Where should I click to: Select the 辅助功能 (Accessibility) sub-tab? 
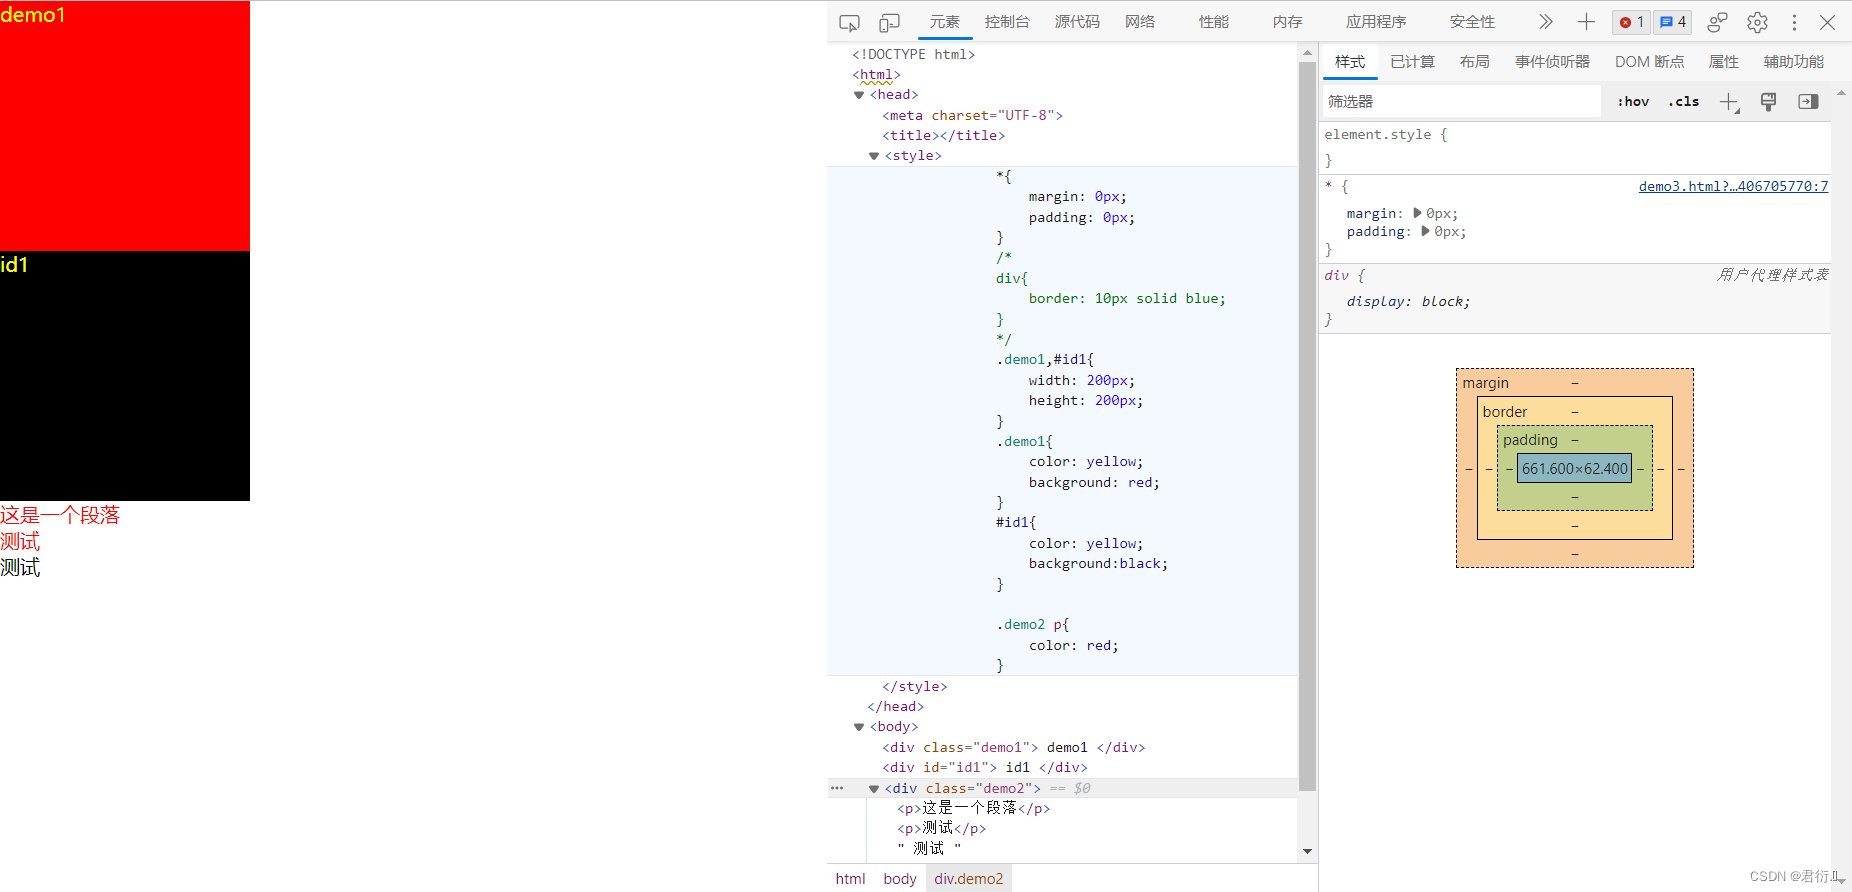[x=1793, y=62]
